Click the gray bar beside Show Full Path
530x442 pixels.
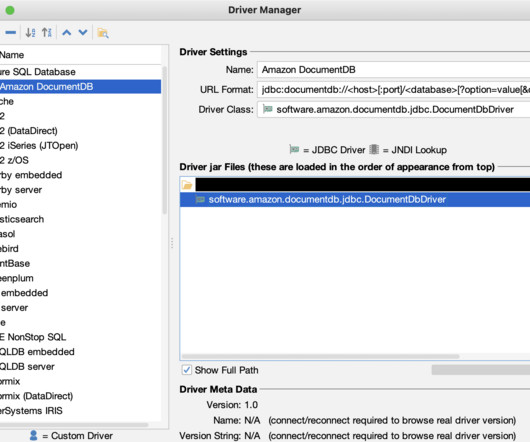[481, 370]
